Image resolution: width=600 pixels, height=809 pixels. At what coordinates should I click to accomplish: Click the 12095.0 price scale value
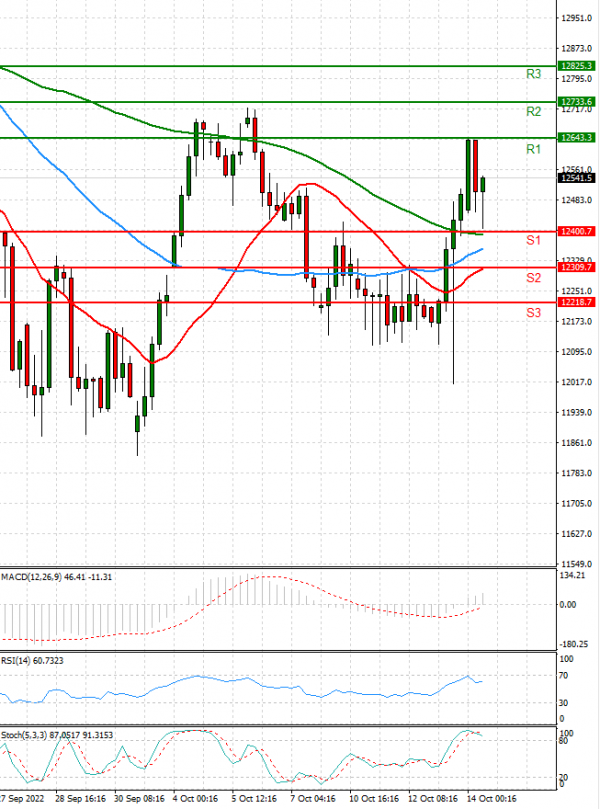click(x=576, y=352)
